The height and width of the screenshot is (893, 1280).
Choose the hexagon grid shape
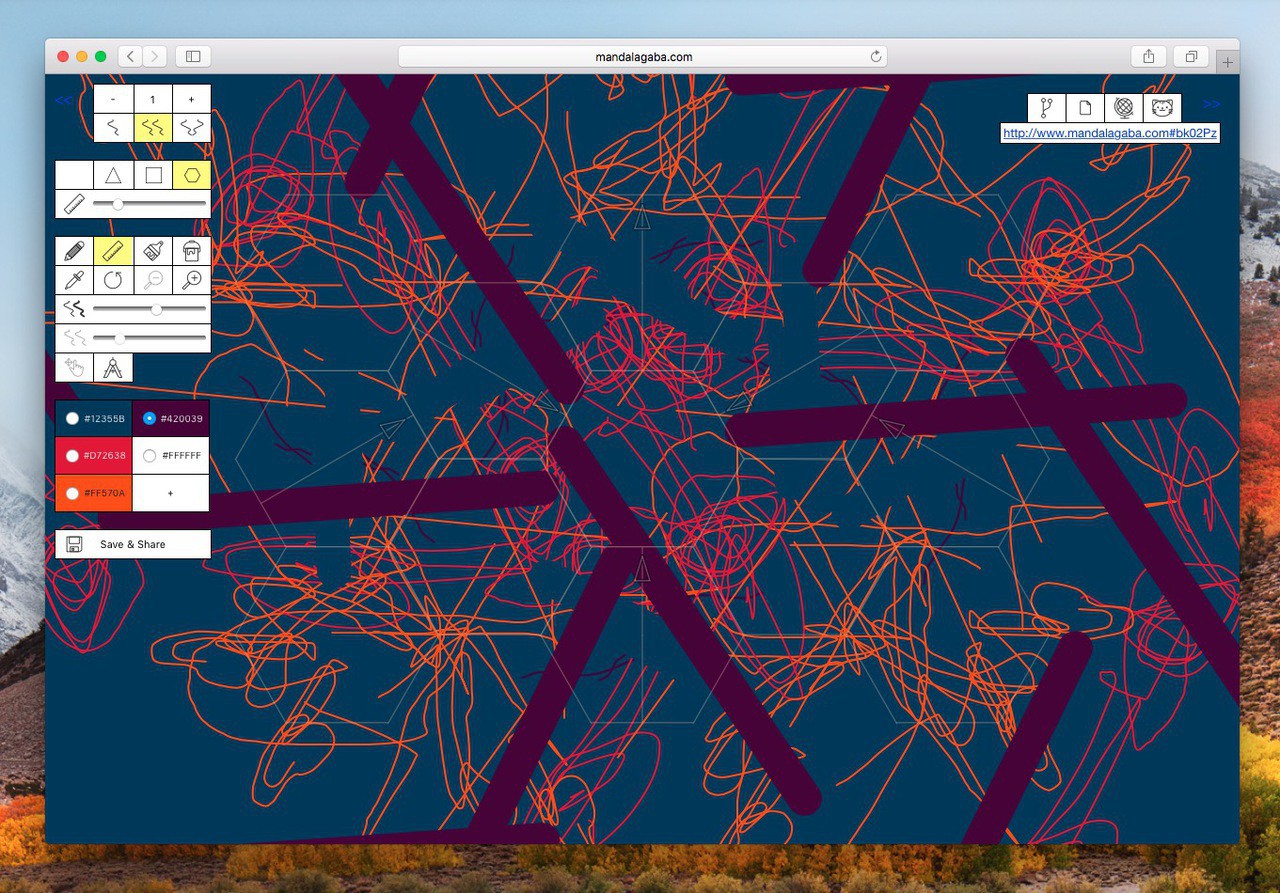click(x=192, y=175)
